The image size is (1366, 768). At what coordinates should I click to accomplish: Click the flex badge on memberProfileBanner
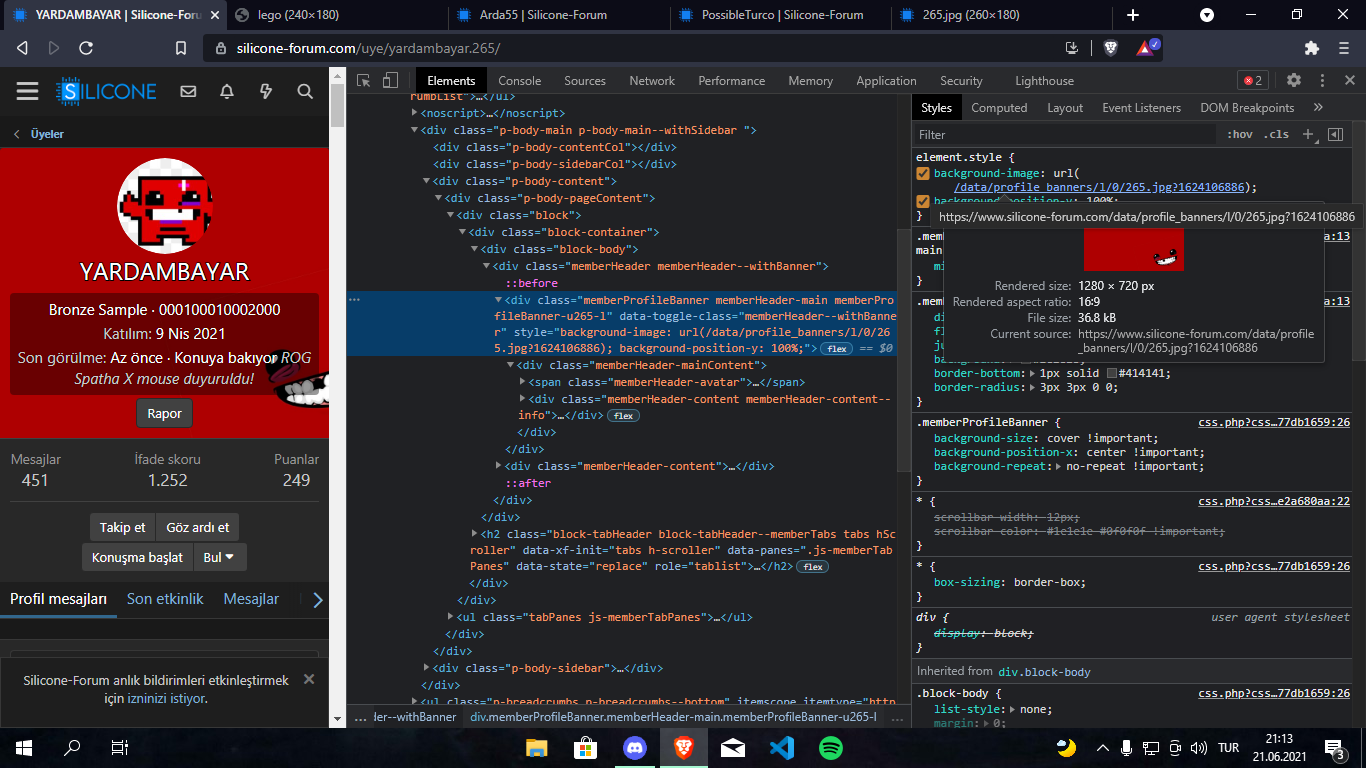click(x=836, y=348)
